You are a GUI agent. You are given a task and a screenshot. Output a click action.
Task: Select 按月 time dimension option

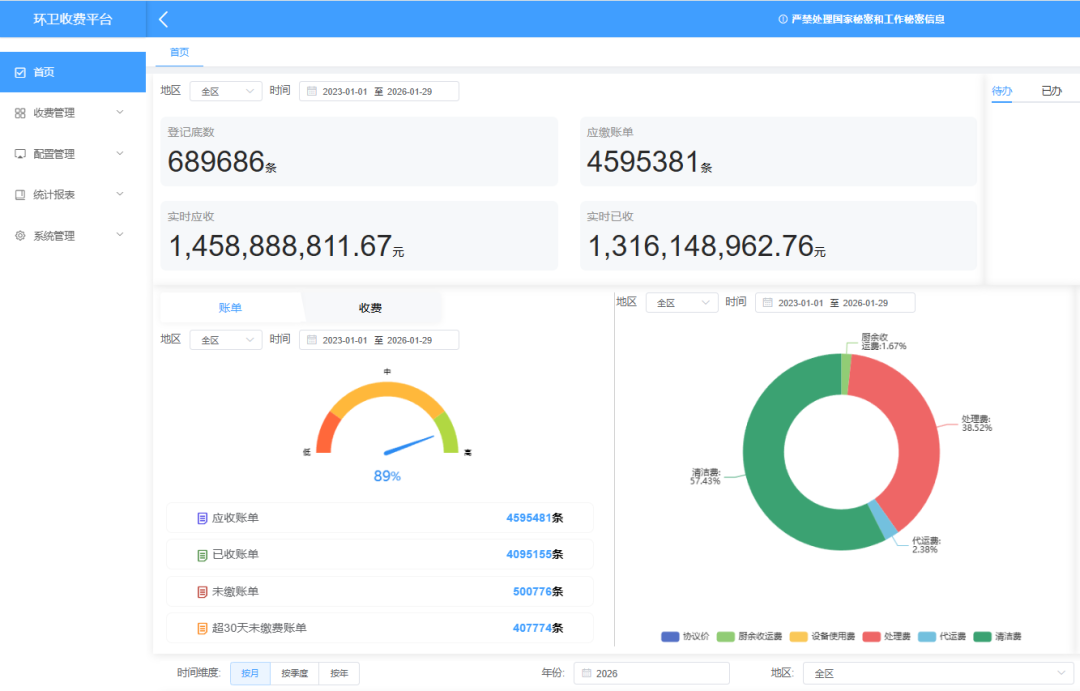[x=249, y=674]
